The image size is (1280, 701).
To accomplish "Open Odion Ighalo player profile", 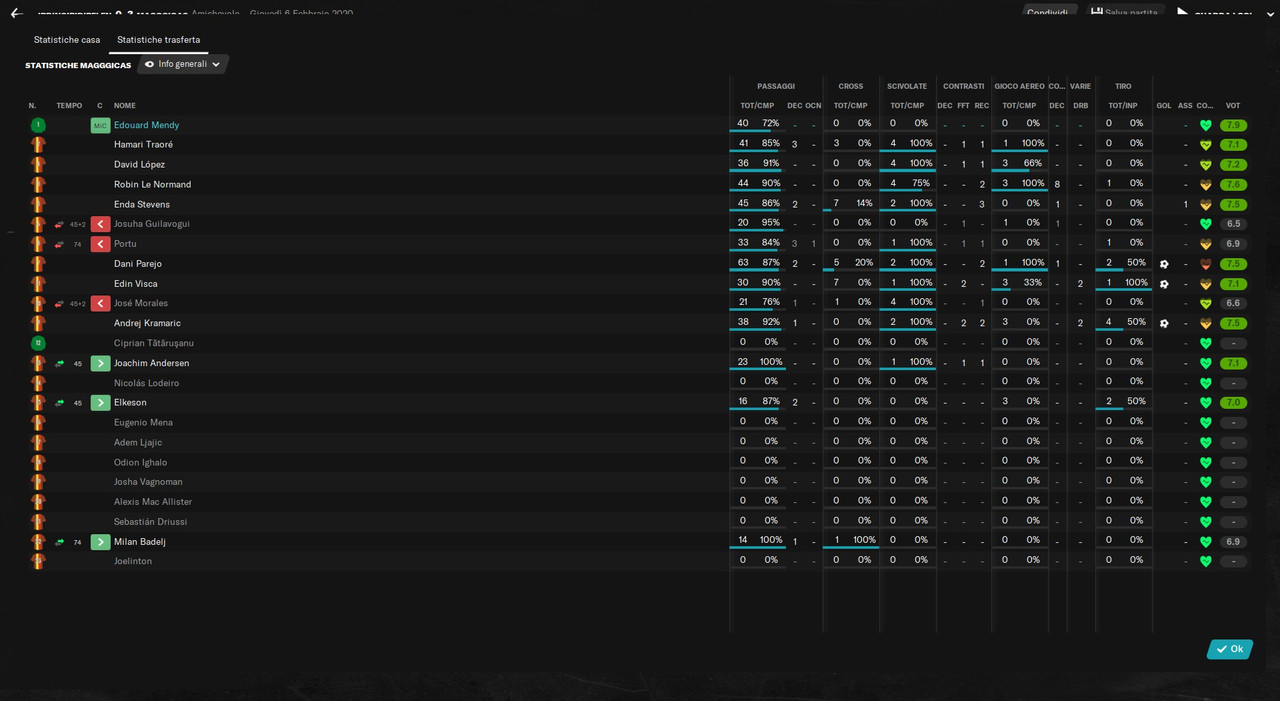I will [x=140, y=462].
